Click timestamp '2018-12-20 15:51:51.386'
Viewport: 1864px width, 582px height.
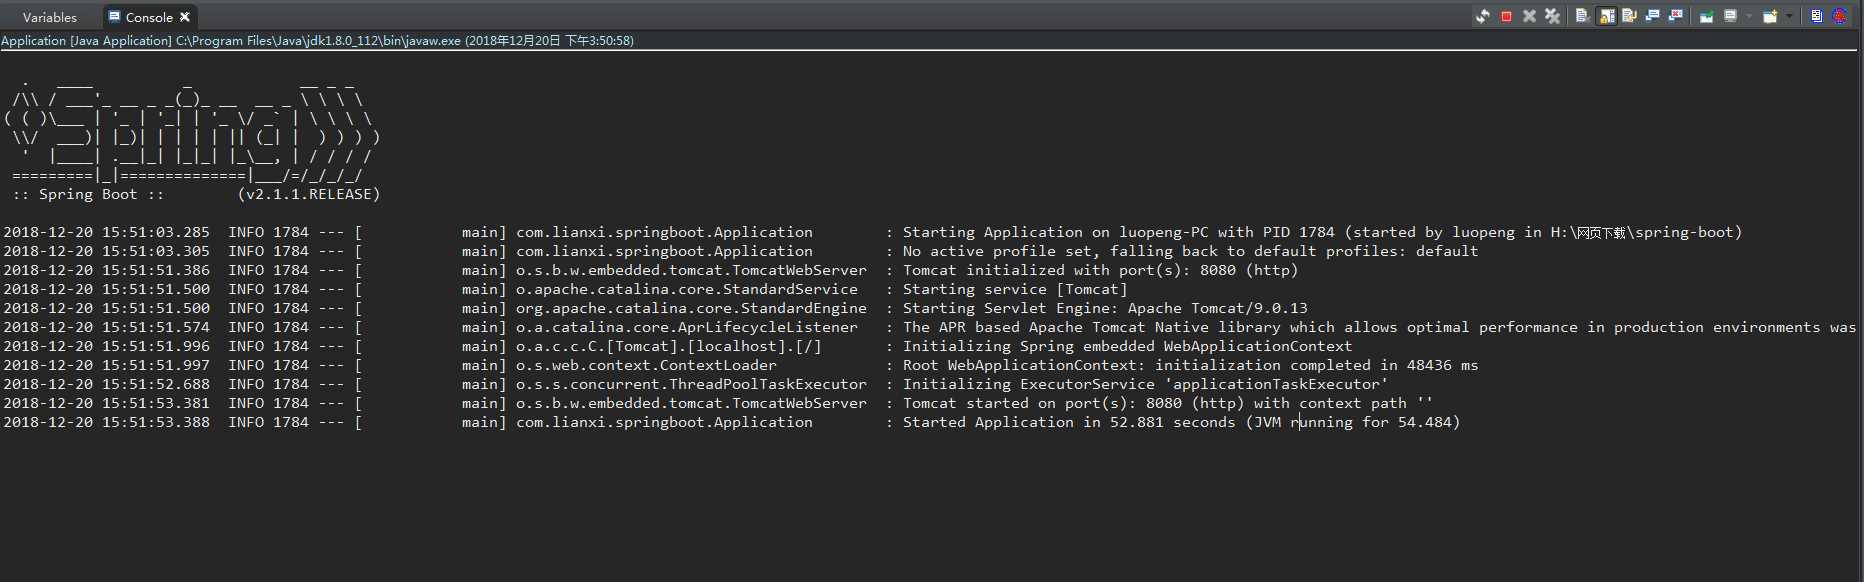pos(107,270)
